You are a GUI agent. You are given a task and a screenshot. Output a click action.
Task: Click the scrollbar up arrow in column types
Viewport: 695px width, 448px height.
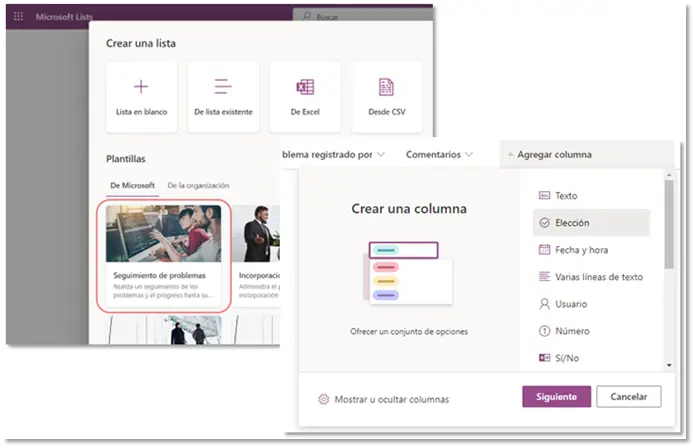(669, 175)
